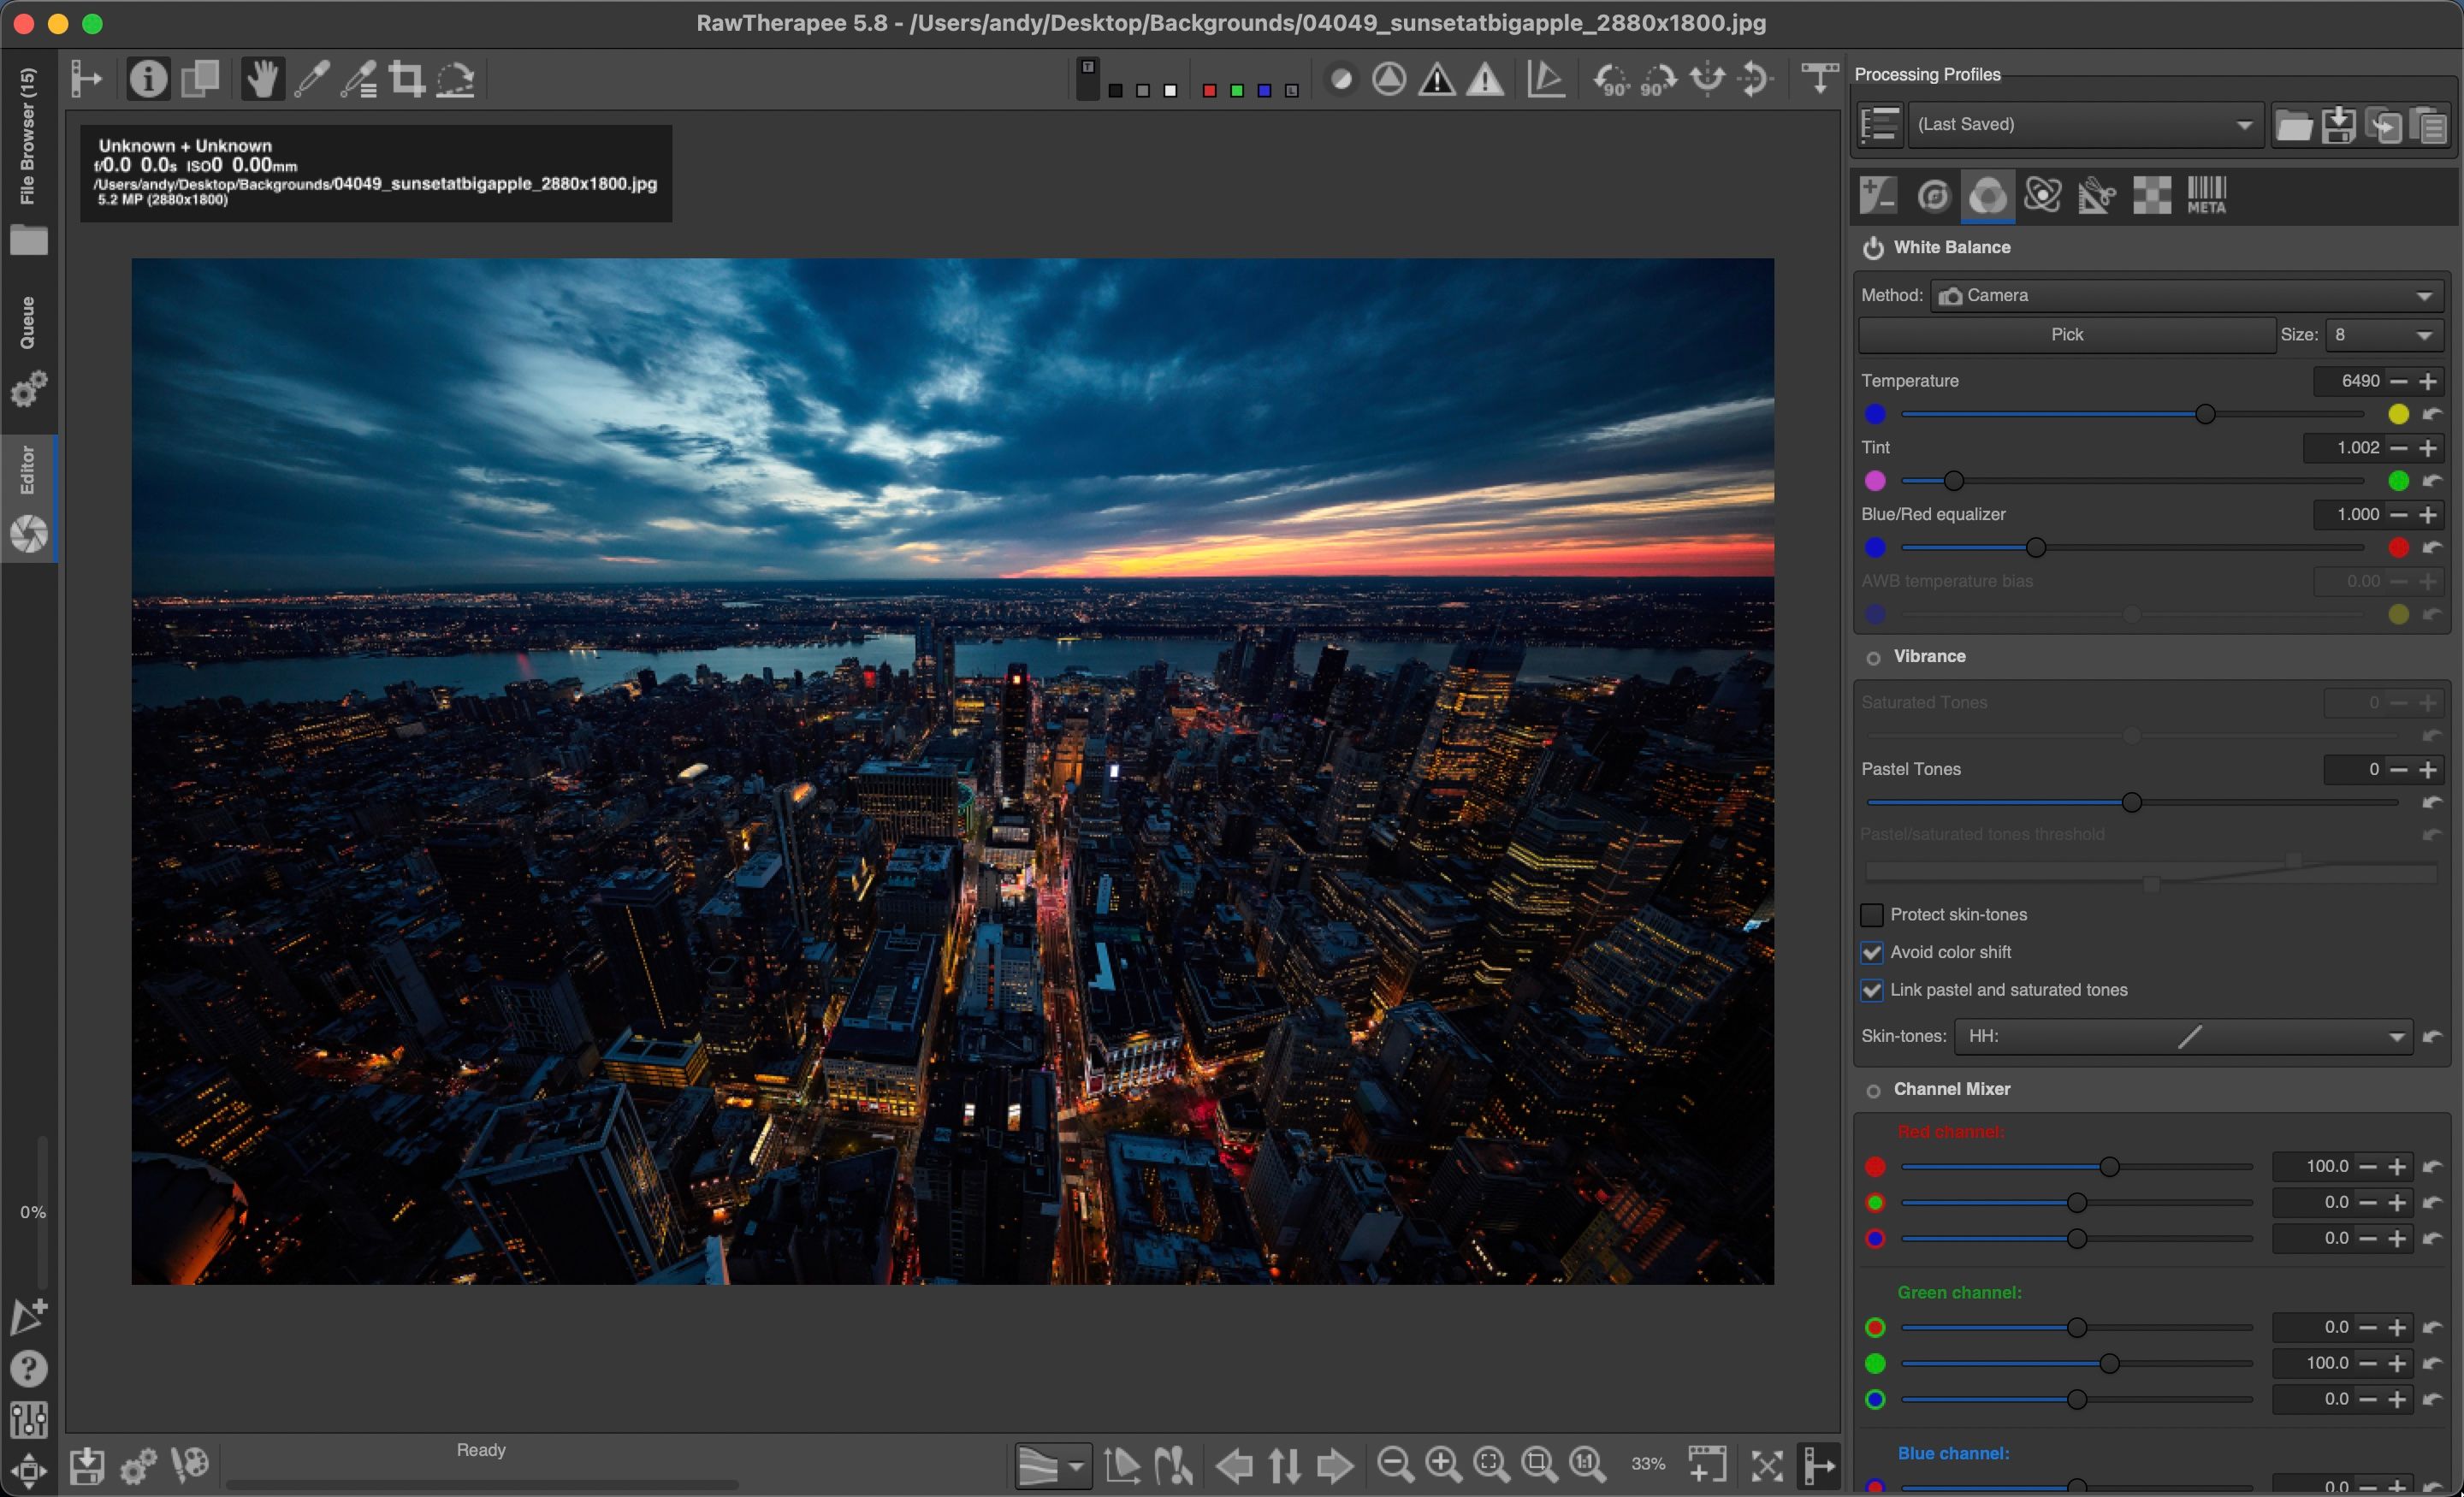Enable Protect skin-tones checkbox
The image size is (2464, 1497).
click(x=1872, y=915)
